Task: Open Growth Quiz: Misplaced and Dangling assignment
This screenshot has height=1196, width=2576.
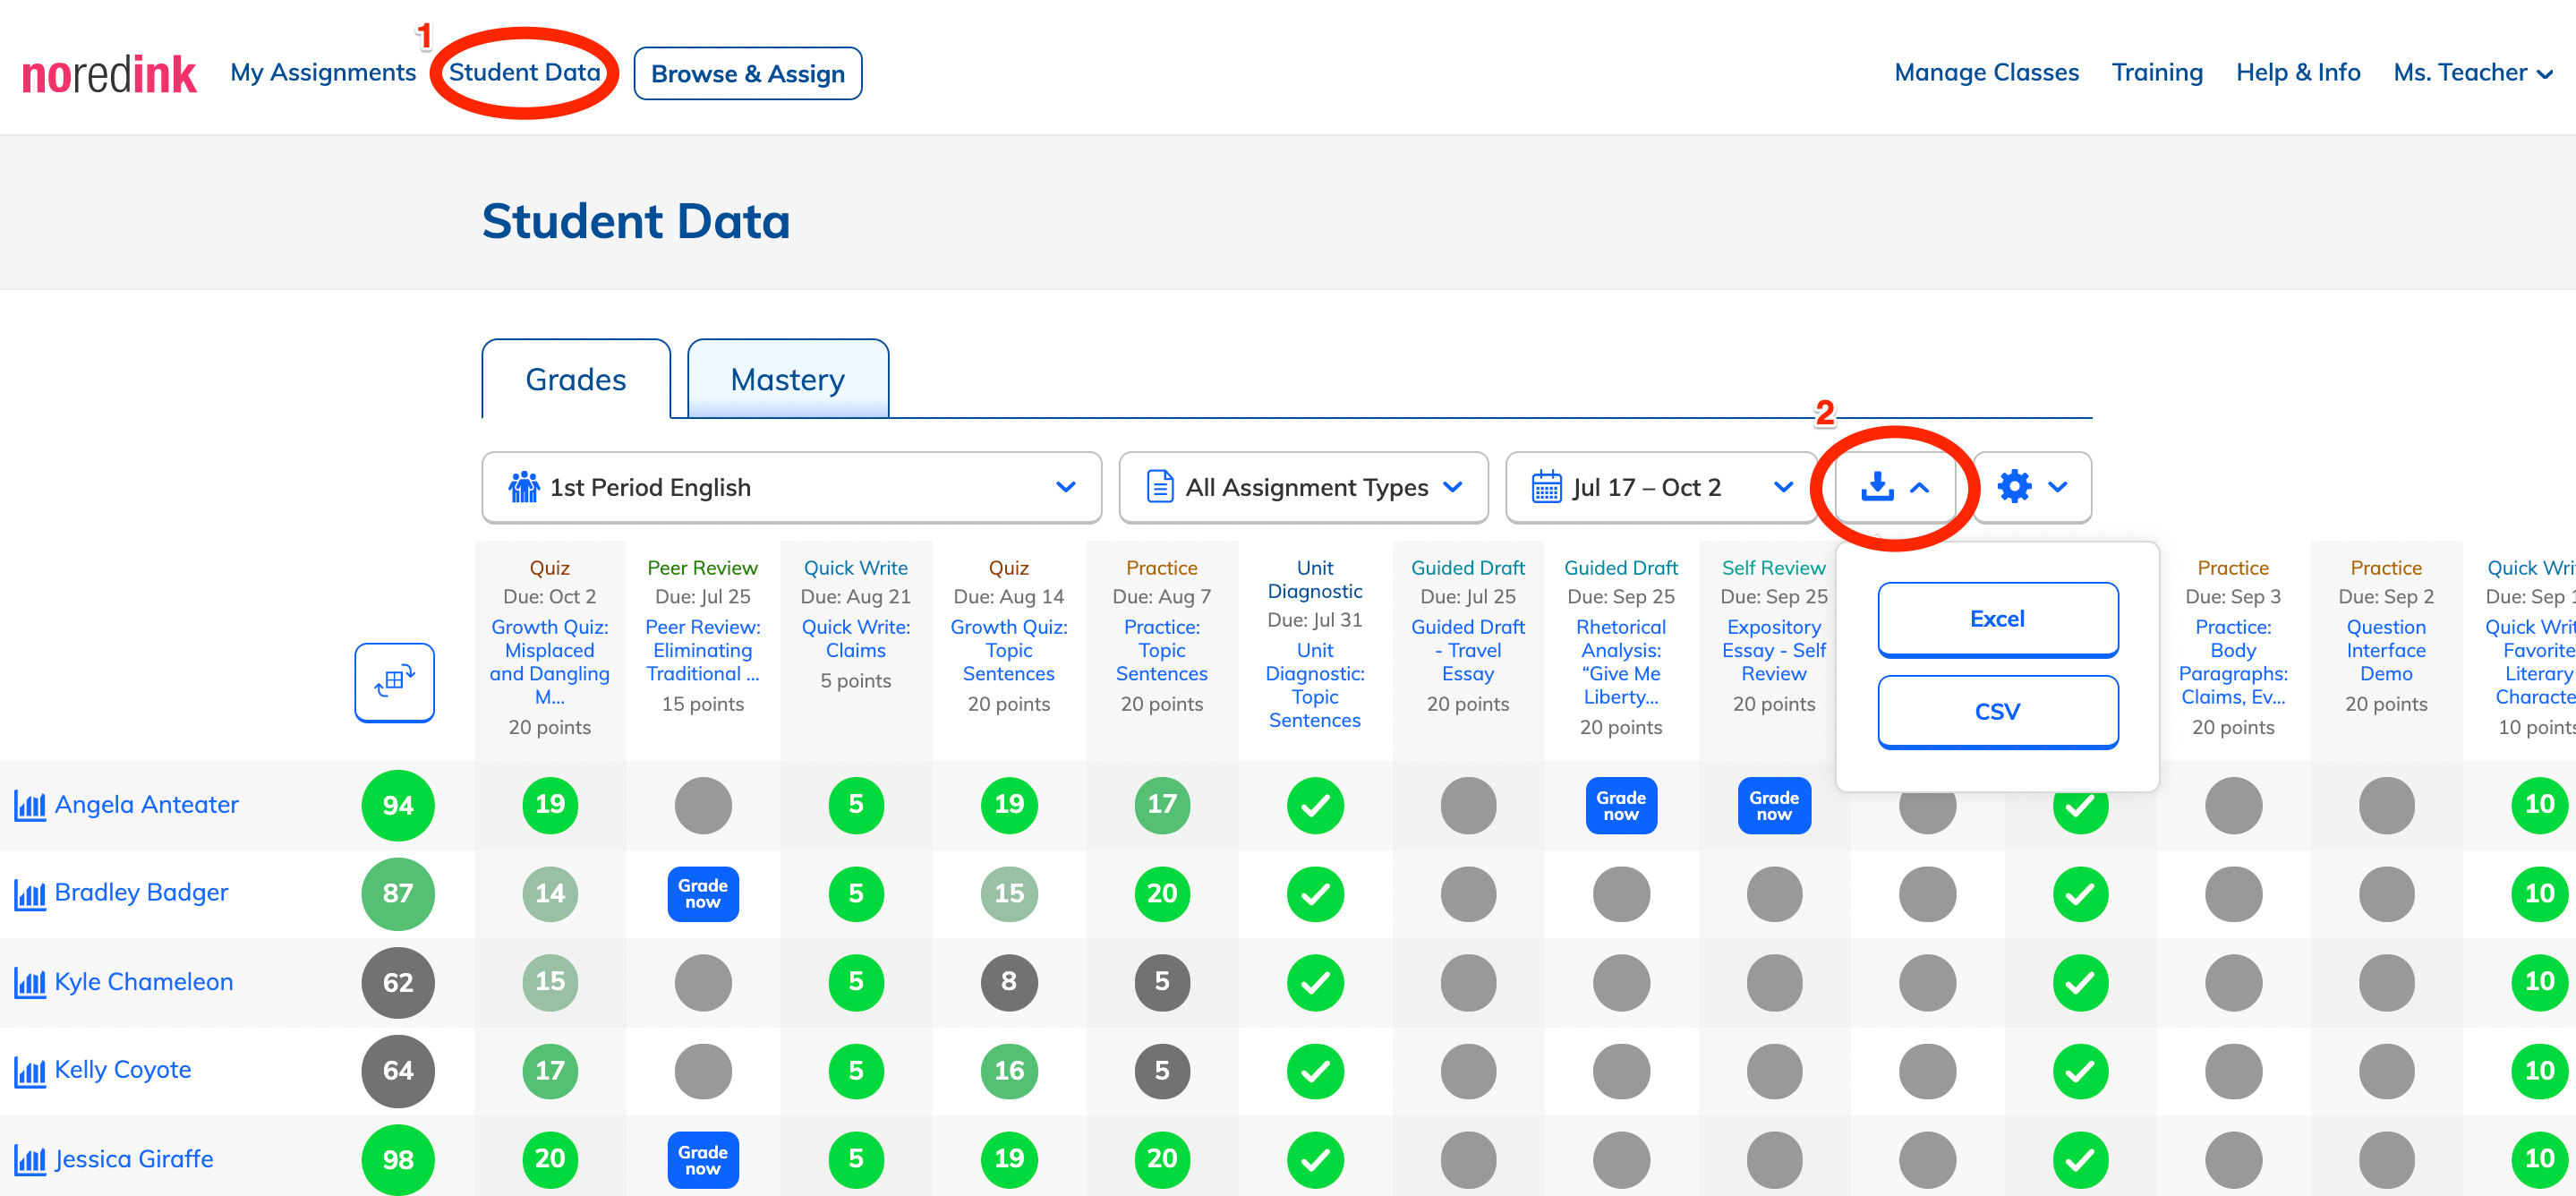Action: (x=550, y=661)
